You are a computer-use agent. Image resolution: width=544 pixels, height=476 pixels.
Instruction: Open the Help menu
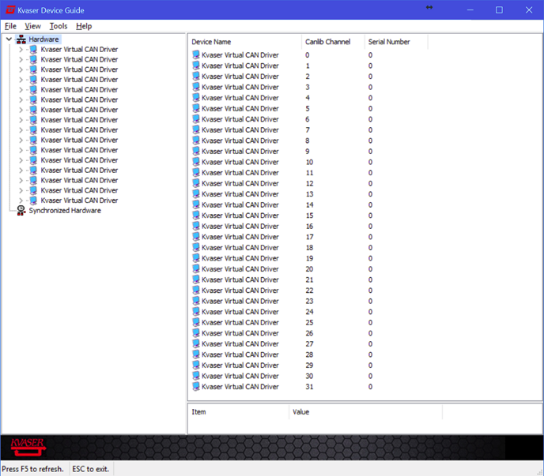point(84,26)
